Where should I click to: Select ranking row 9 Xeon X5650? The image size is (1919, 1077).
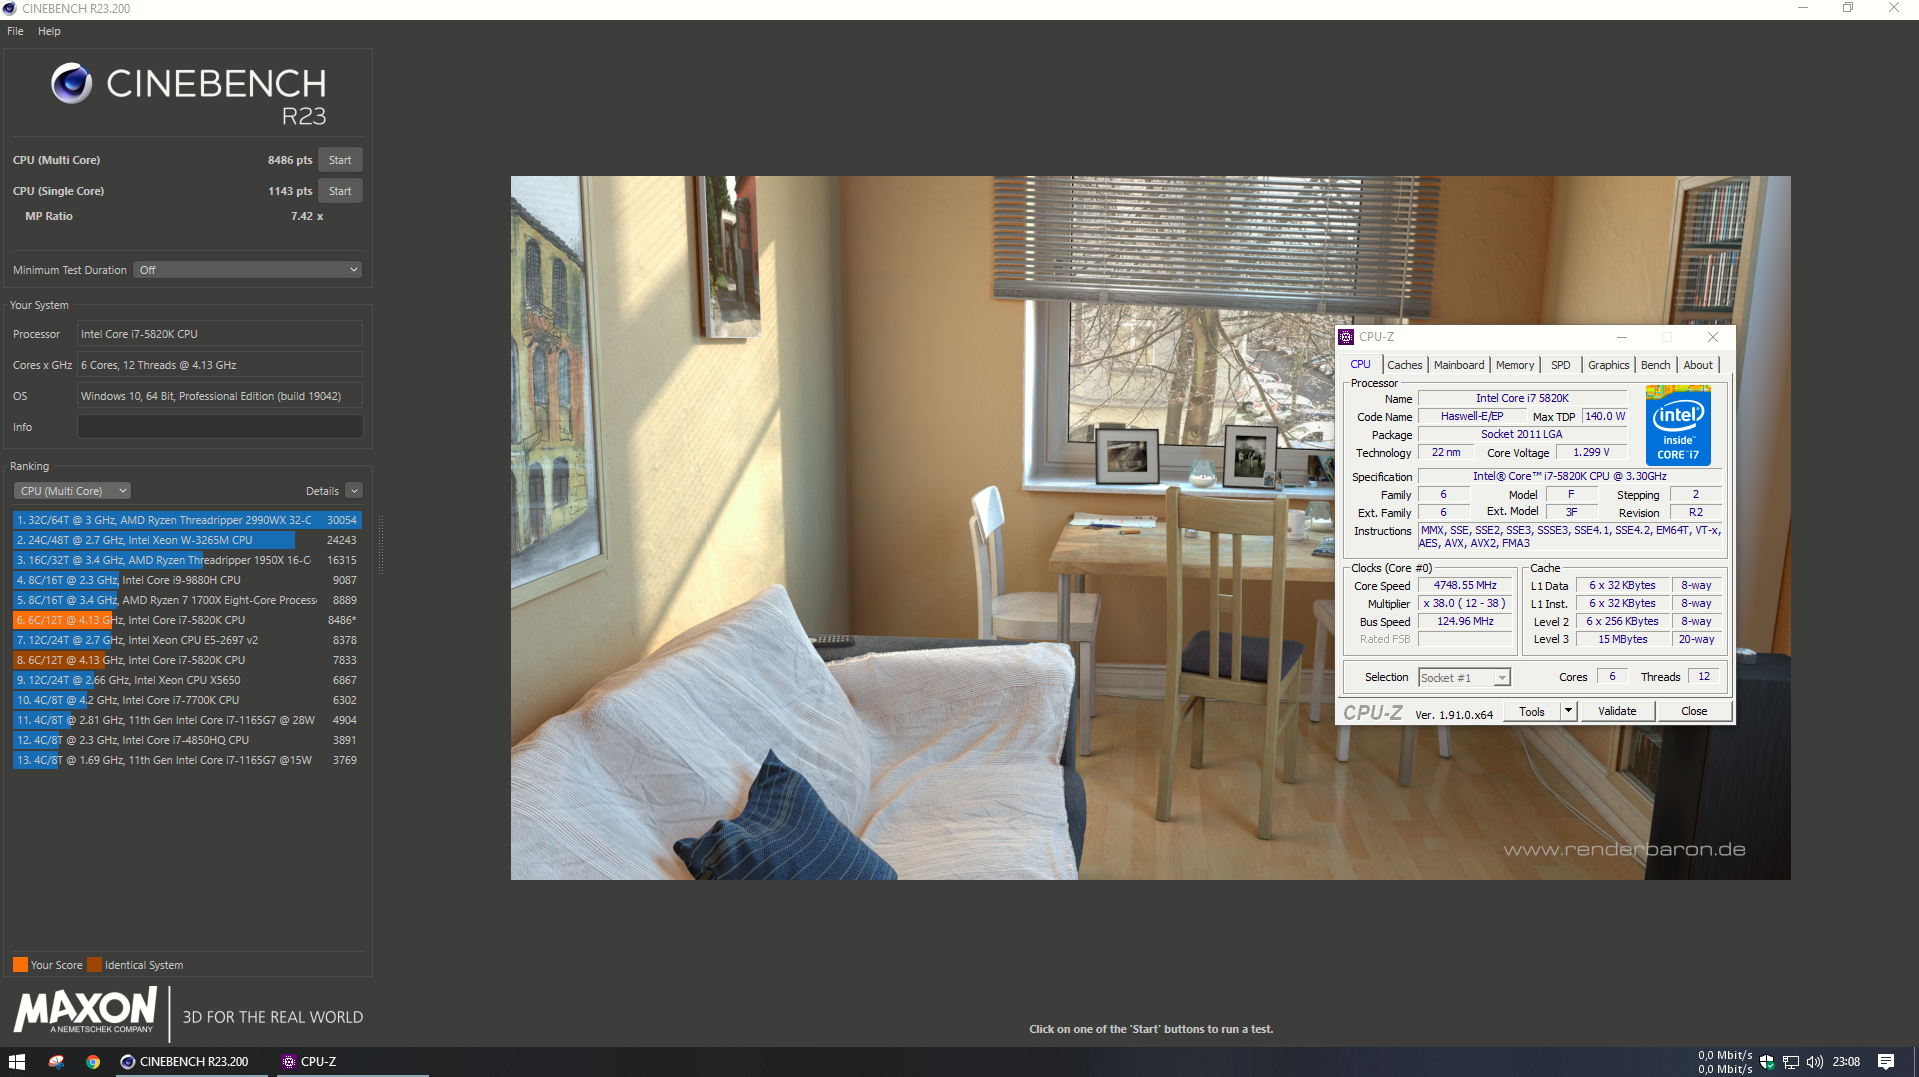(x=187, y=680)
